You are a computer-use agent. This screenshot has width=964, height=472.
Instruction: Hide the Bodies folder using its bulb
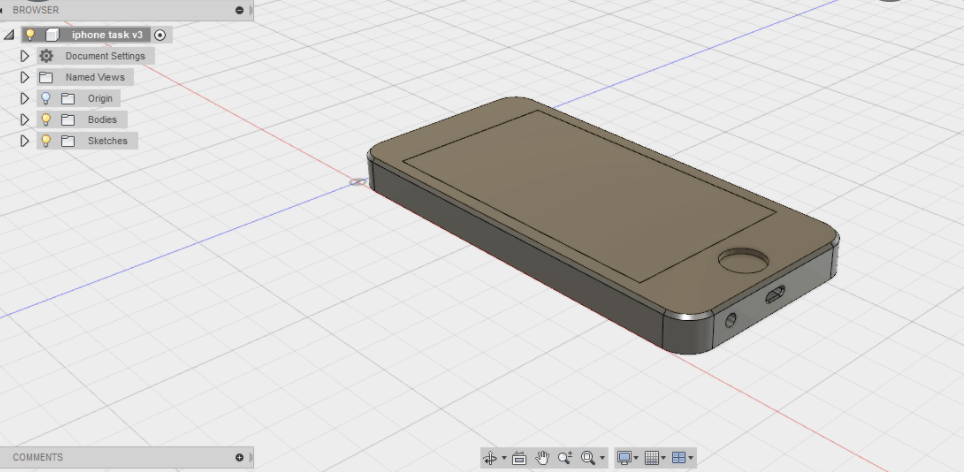point(46,119)
